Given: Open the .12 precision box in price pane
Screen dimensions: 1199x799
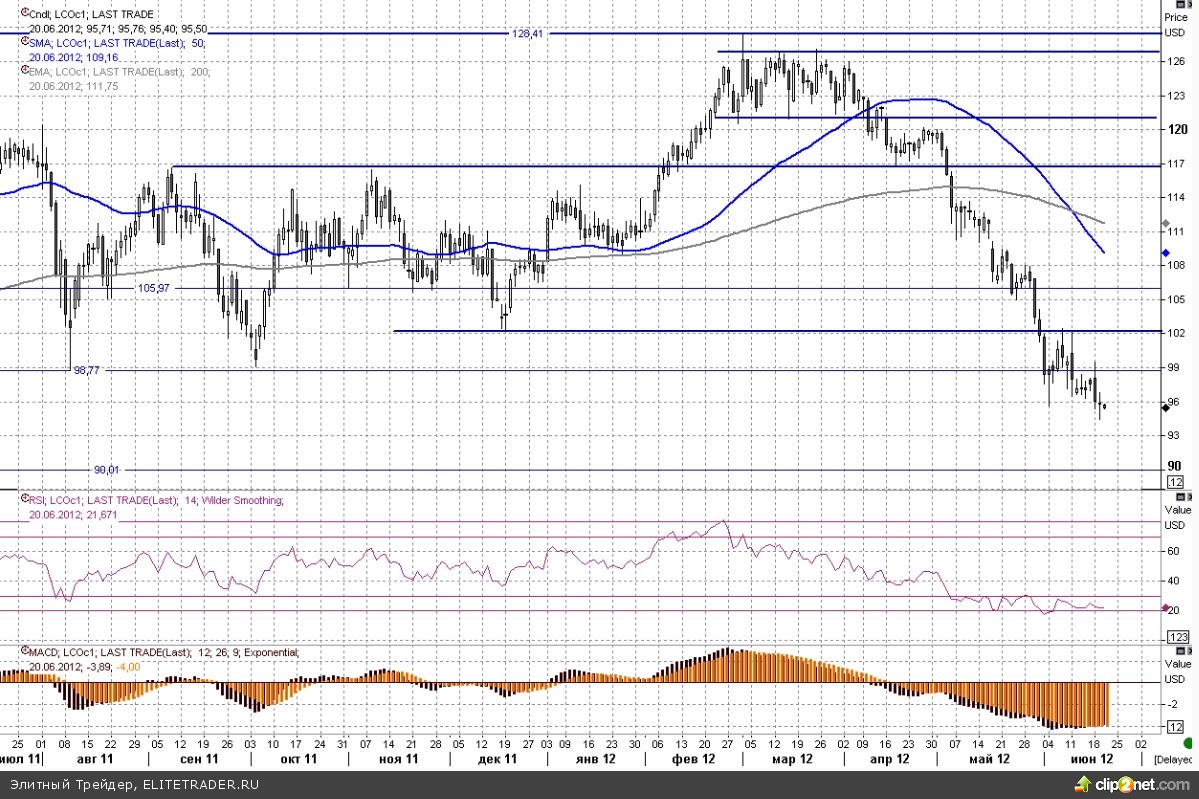Looking at the screenshot, I should pyautogui.click(x=1177, y=483).
